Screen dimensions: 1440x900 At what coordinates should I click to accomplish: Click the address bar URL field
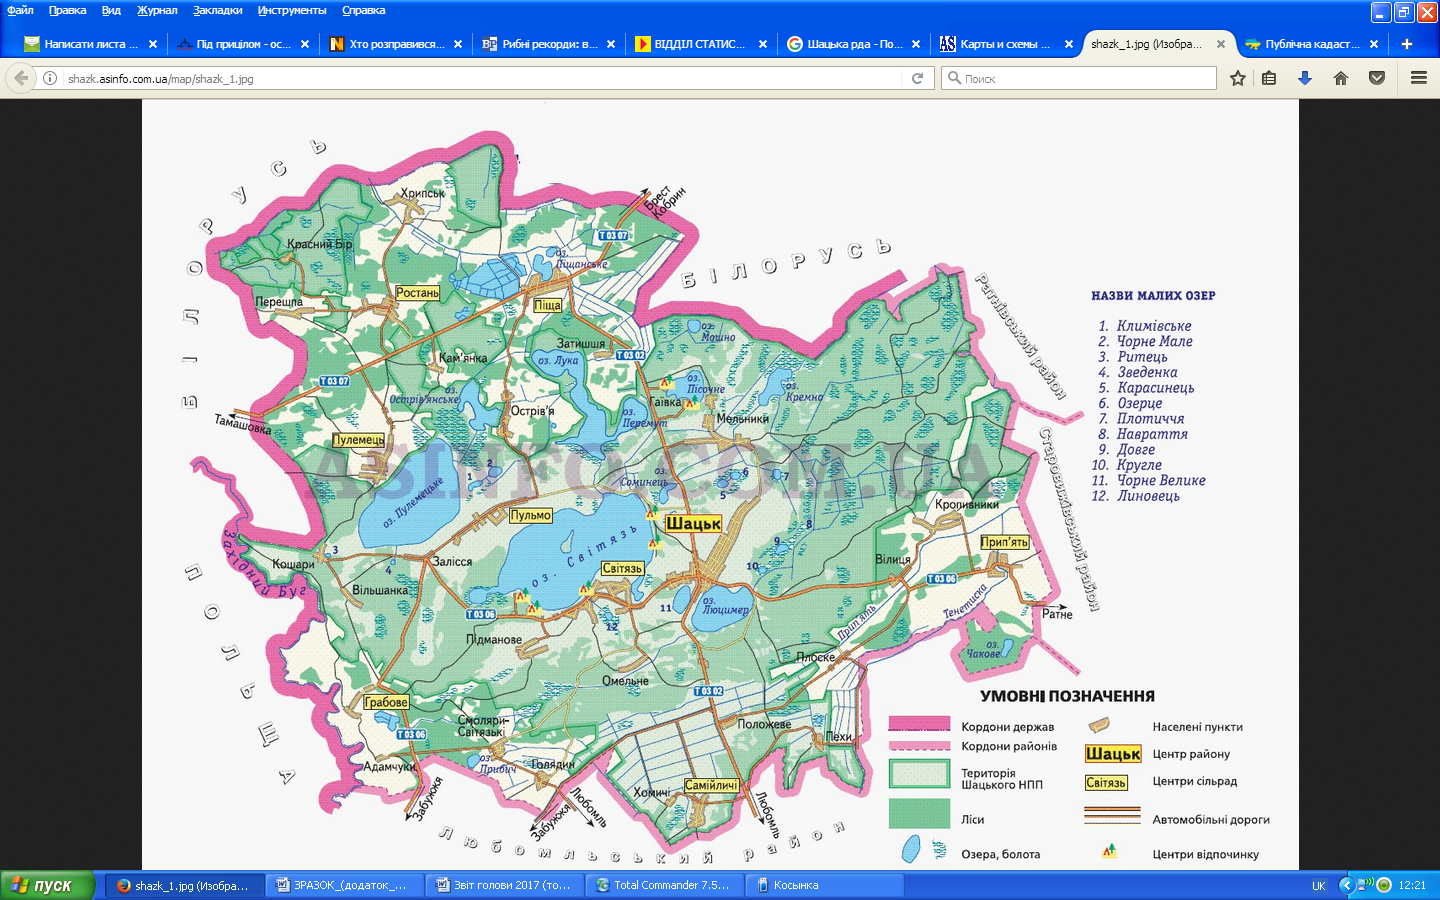[480, 78]
